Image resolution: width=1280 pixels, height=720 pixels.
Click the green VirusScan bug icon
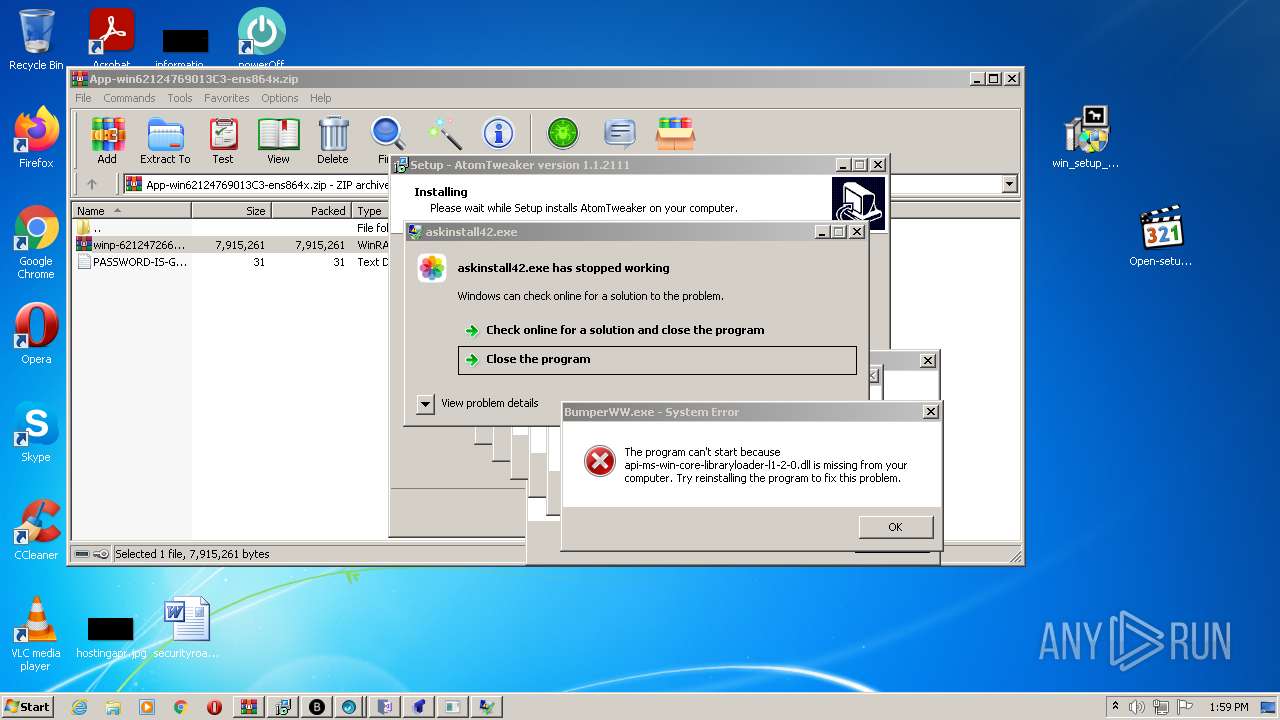click(x=563, y=134)
